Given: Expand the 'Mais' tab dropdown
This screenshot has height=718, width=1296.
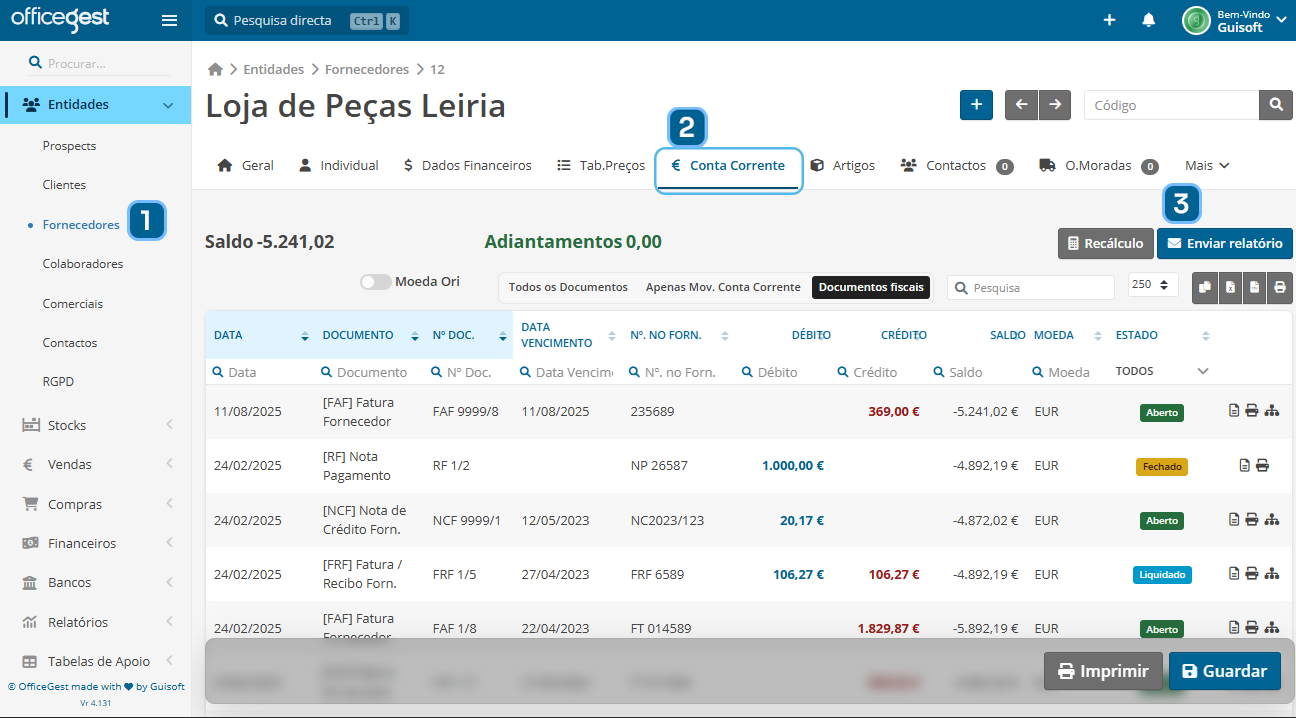Looking at the screenshot, I should (x=1206, y=166).
